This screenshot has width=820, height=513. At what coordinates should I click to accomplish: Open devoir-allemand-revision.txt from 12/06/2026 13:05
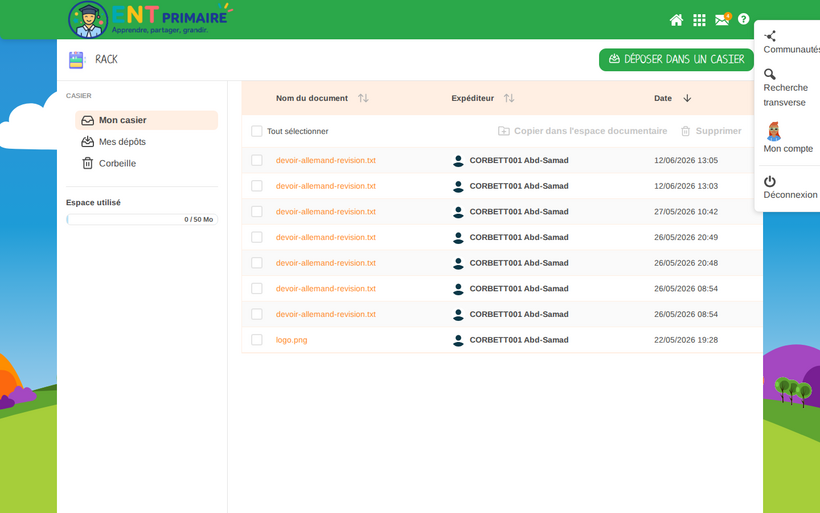tap(326, 161)
